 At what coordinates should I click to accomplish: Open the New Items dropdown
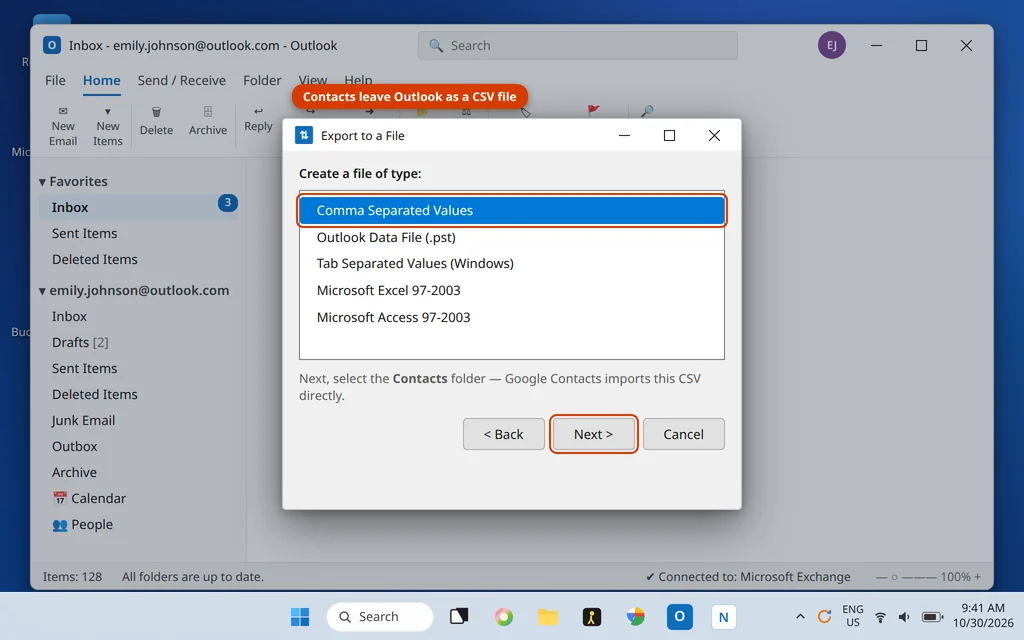pos(107,125)
